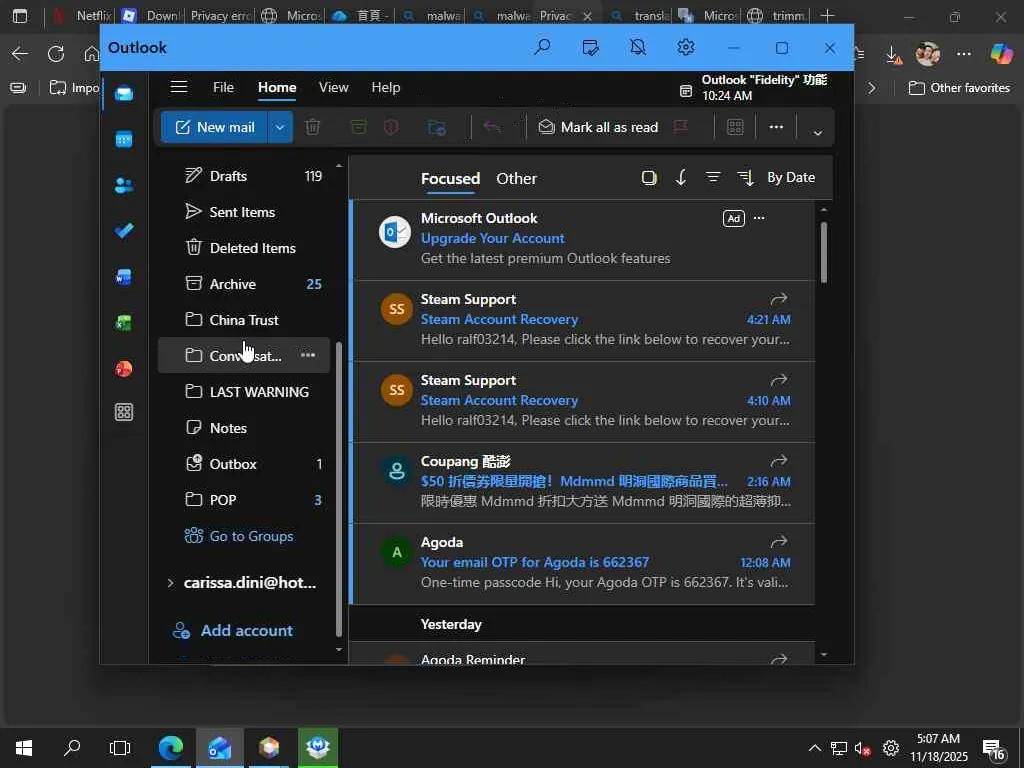Expand the carissa.dini@hot... account

(170, 583)
